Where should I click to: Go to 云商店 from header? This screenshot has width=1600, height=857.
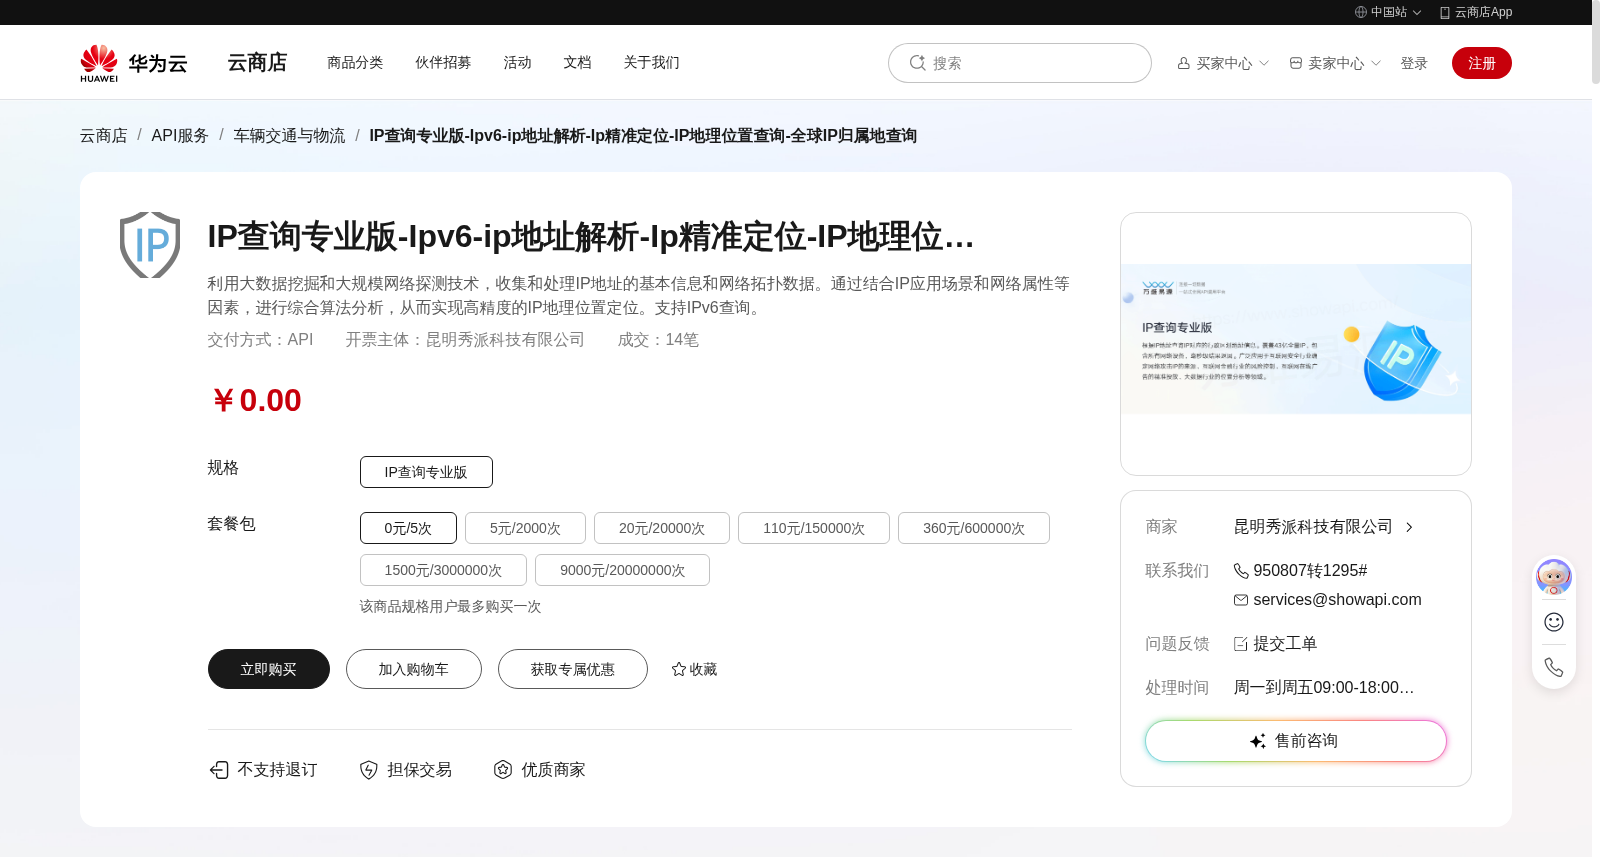tap(257, 62)
